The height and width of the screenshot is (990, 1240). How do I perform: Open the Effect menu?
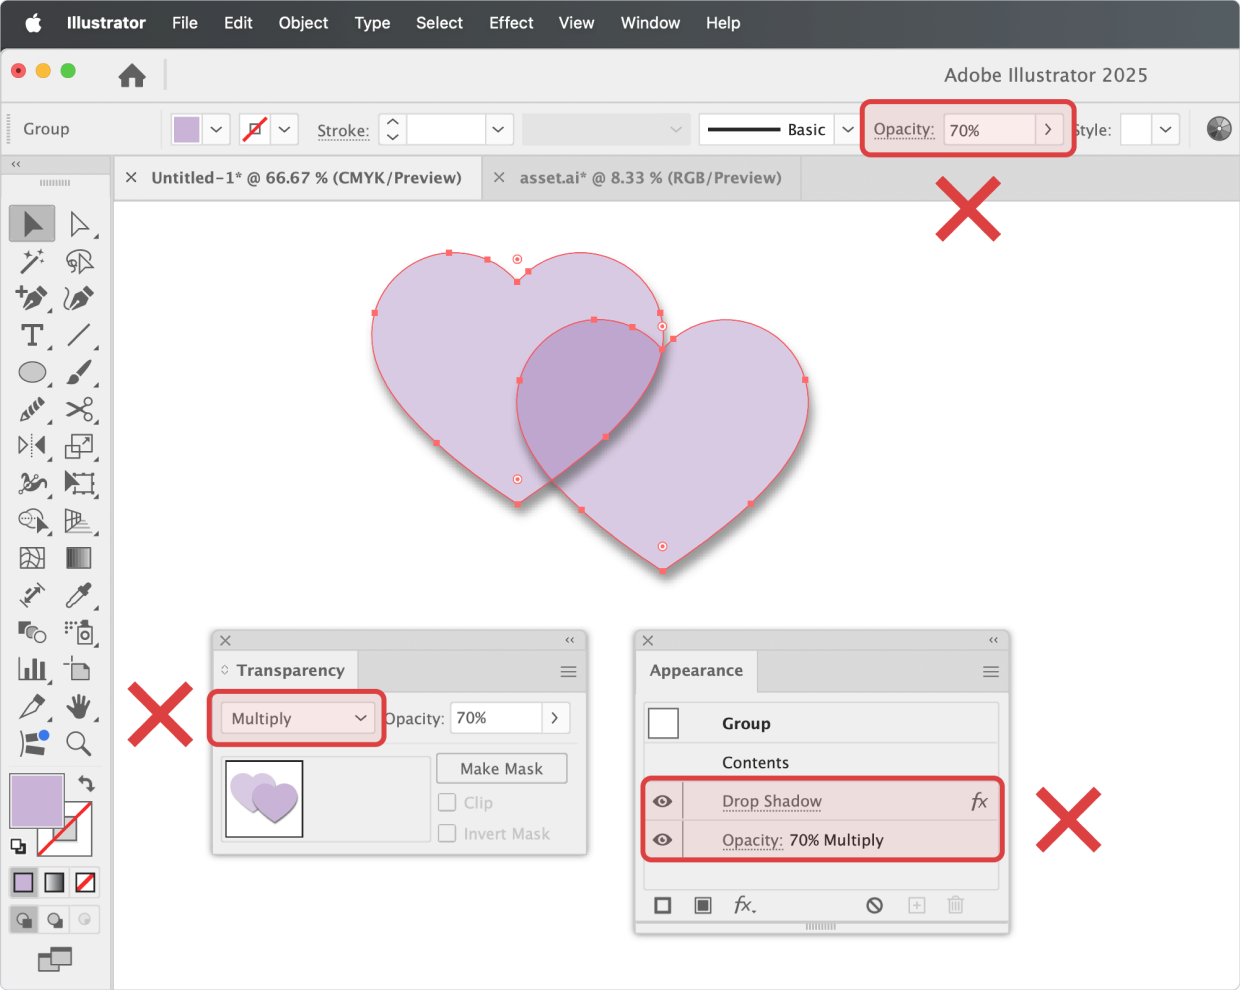pos(510,23)
